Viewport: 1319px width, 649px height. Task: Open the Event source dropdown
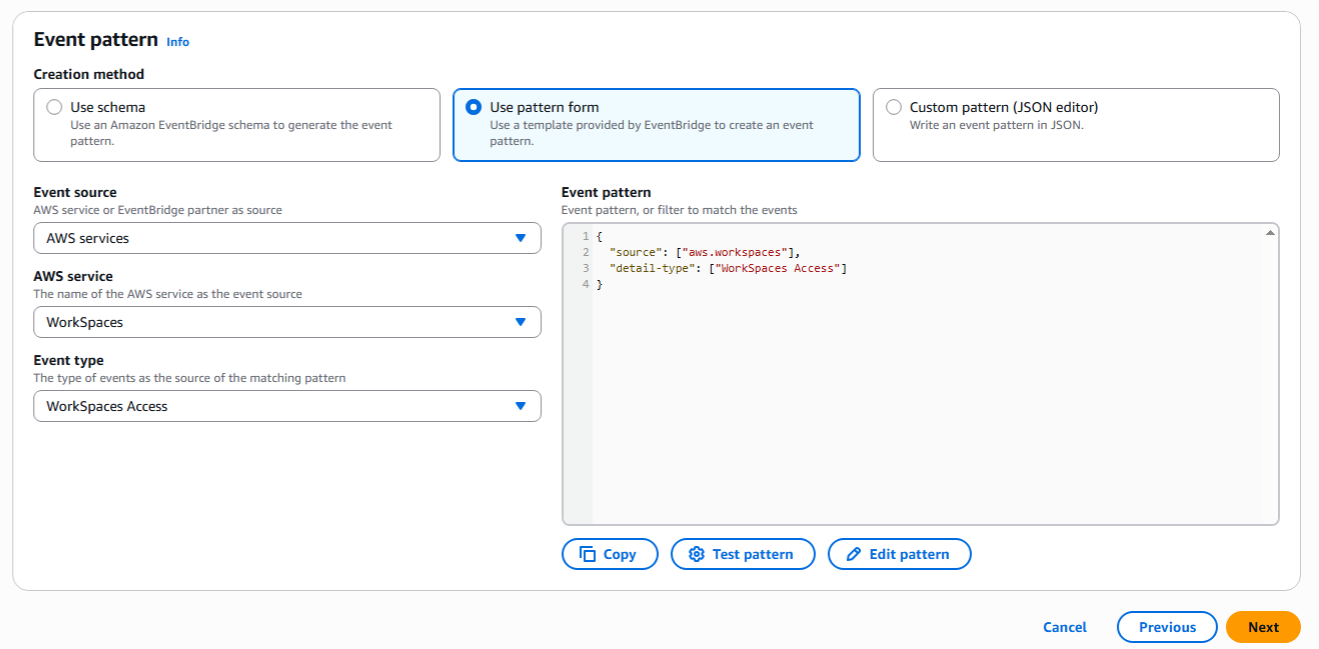tap(287, 238)
